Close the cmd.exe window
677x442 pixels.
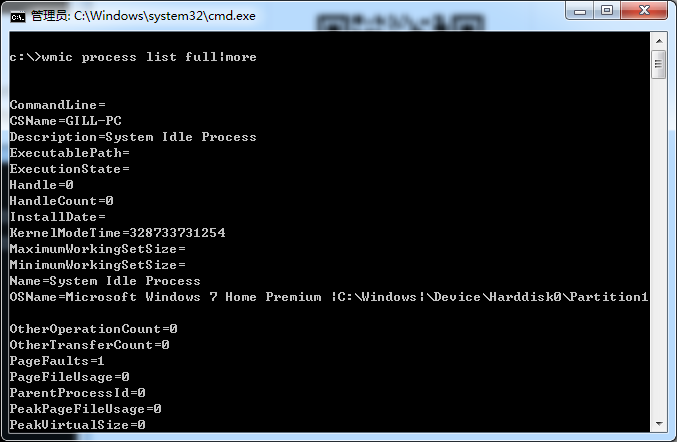(x=644, y=11)
